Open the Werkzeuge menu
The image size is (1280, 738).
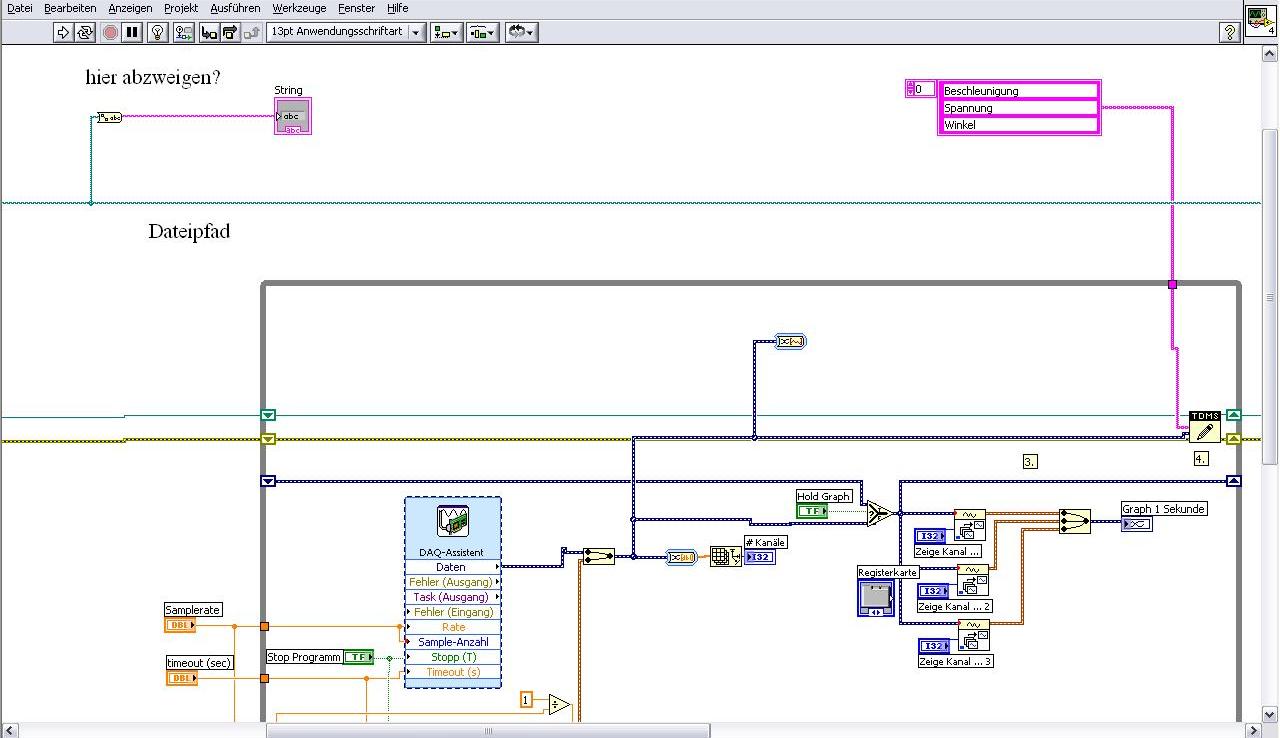click(x=299, y=8)
